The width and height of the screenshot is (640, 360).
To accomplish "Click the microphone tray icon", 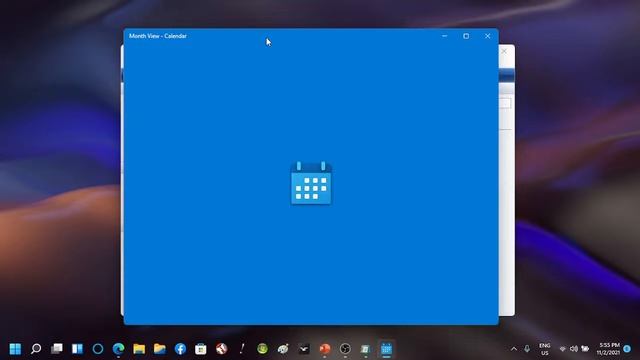I will [527, 349].
